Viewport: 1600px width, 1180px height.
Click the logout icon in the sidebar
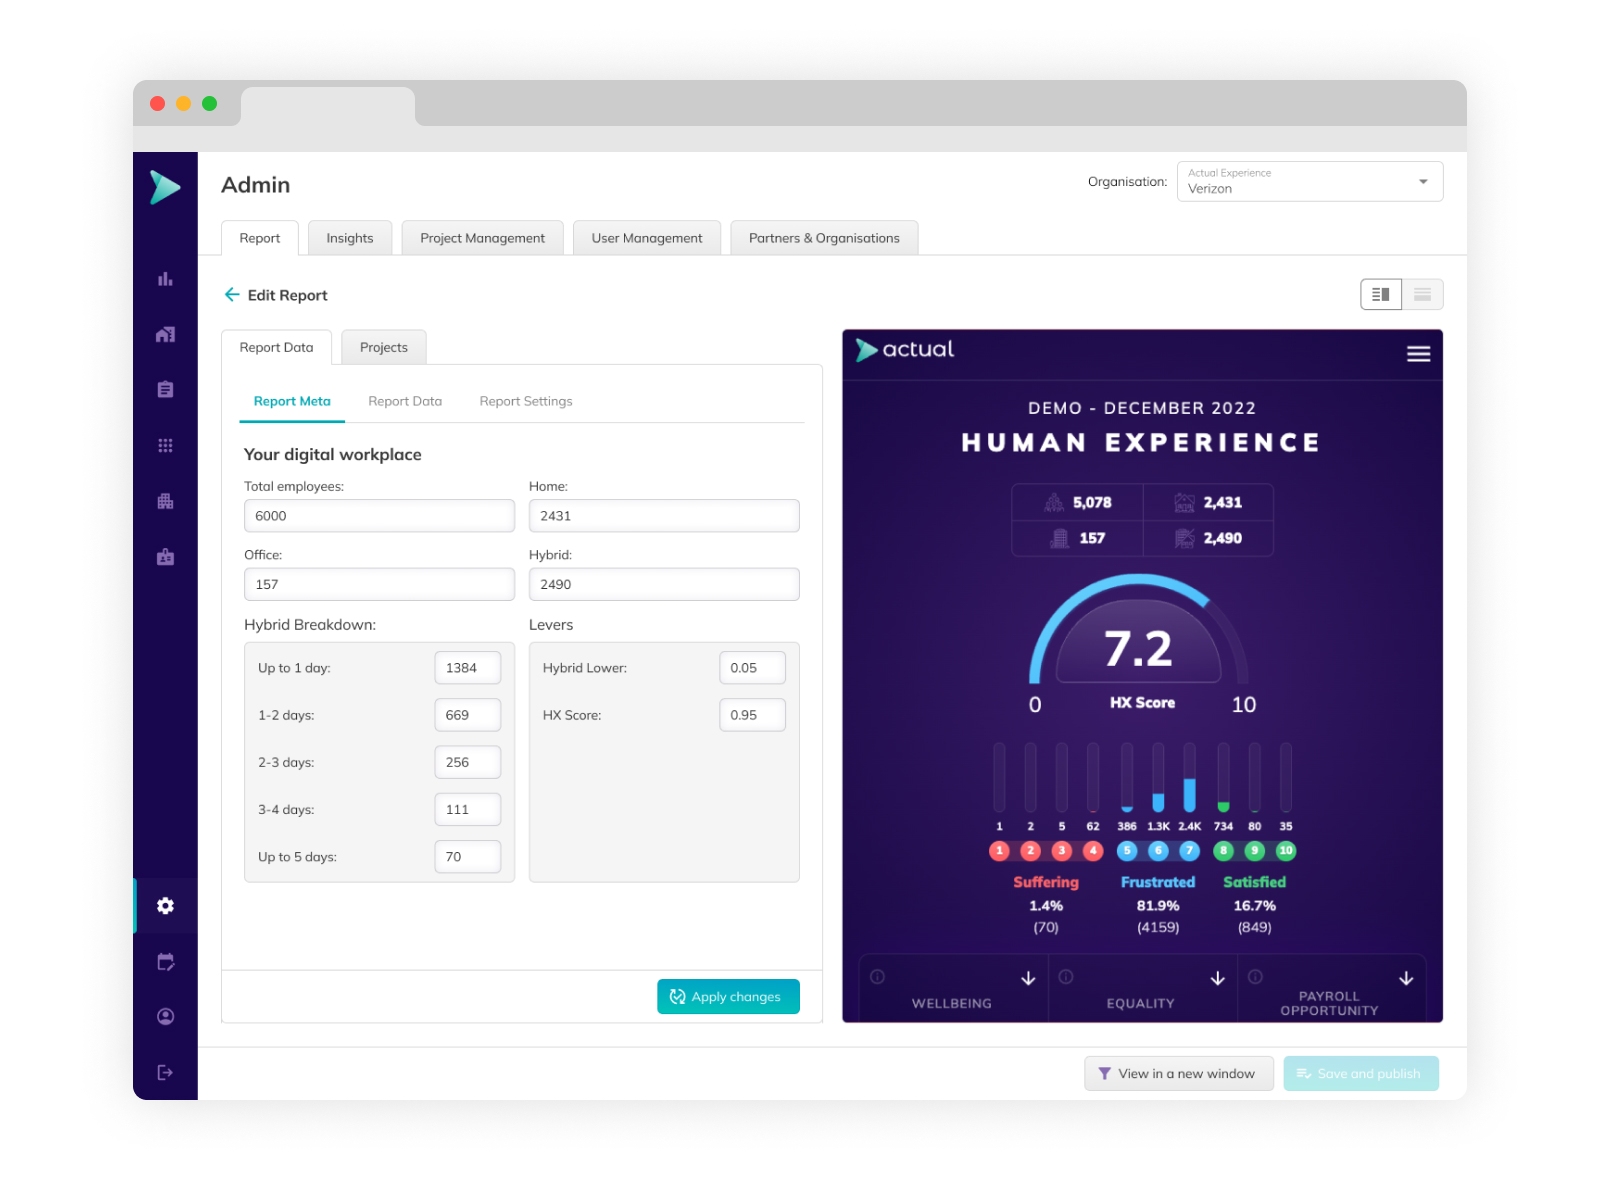[x=165, y=1073]
